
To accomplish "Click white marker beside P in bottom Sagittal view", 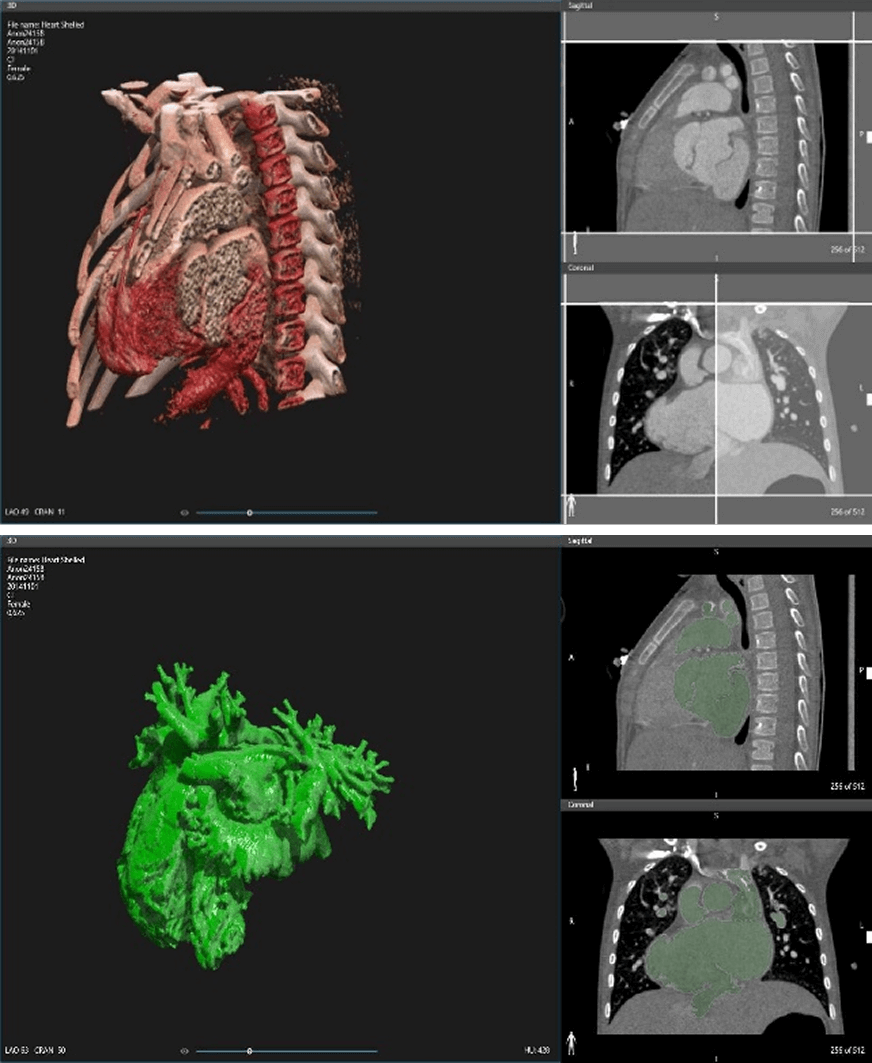I will point(866,672).
